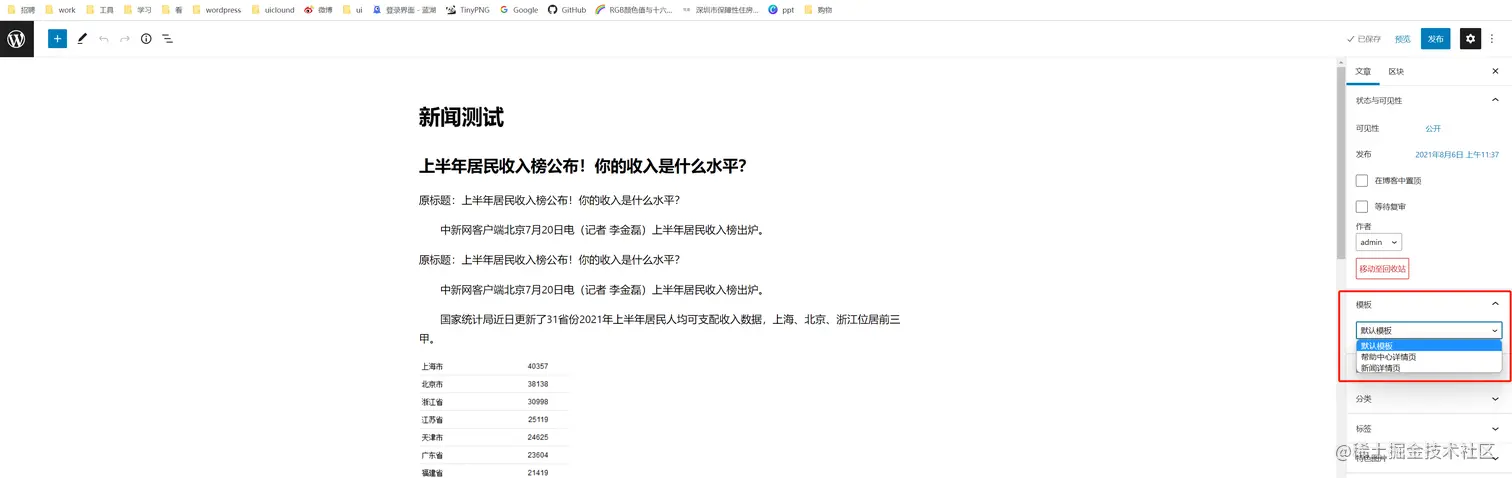This screenshot has width=1512, height=478.
Task: Click the 新闻测试 post title
Action: coord(461,117)
